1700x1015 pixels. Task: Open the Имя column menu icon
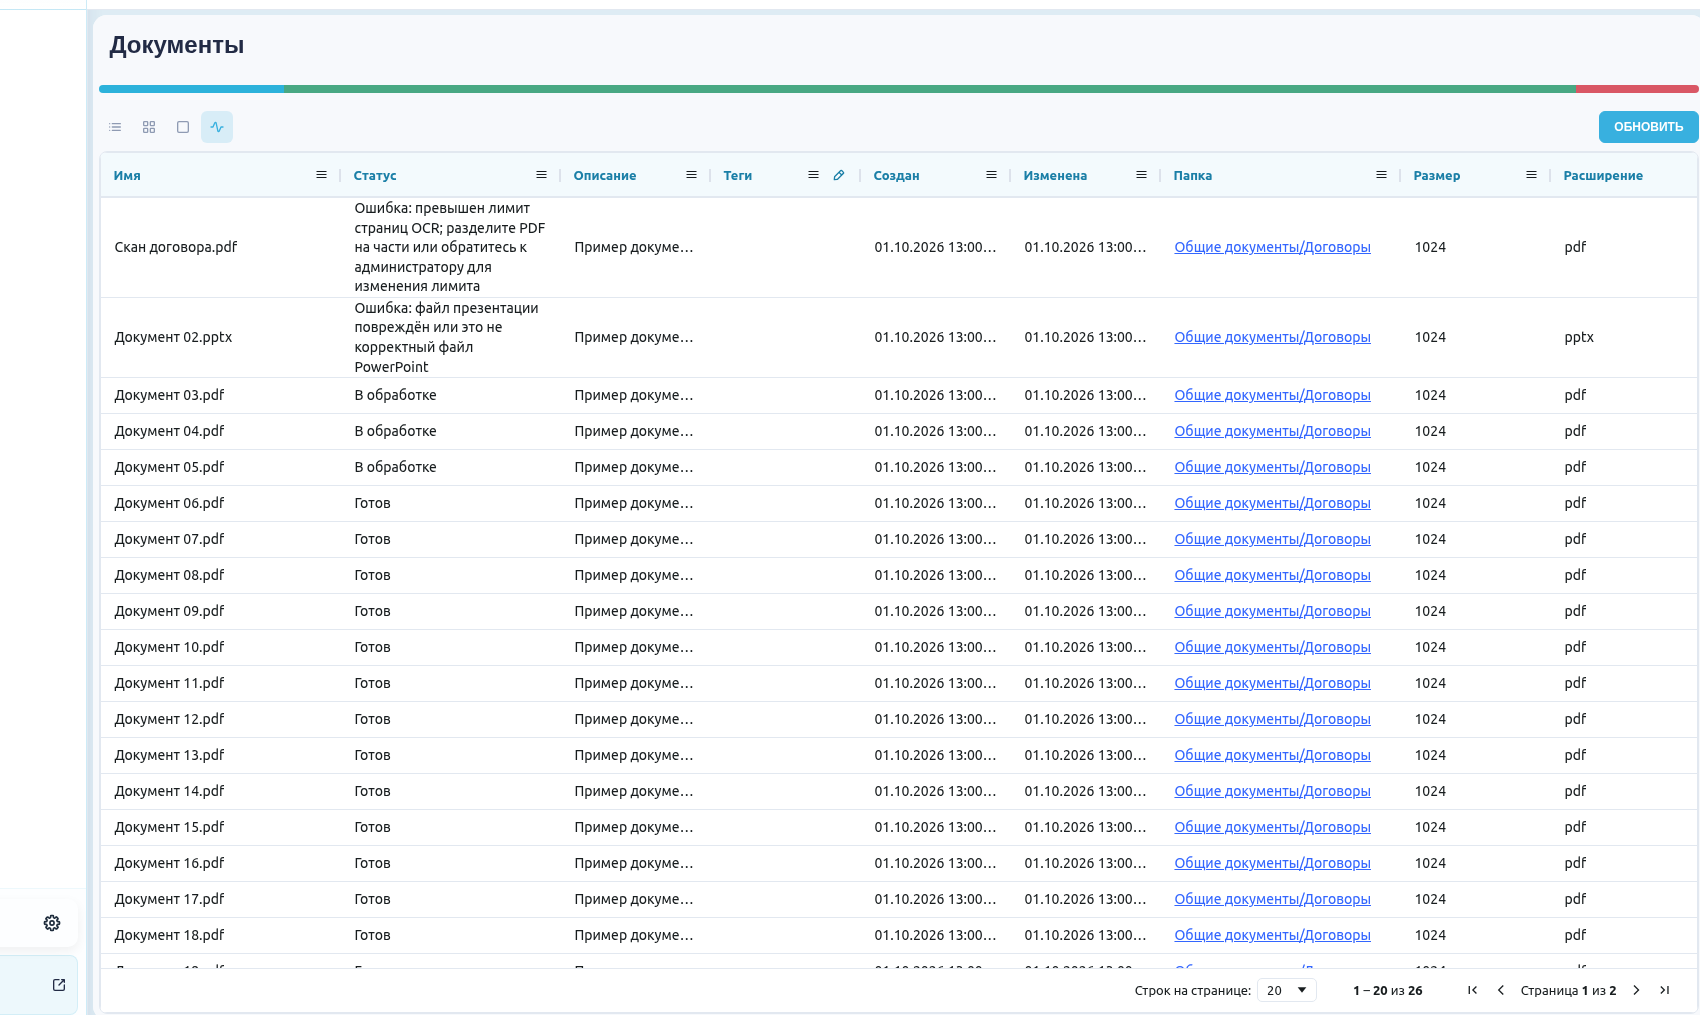[321, 175]
